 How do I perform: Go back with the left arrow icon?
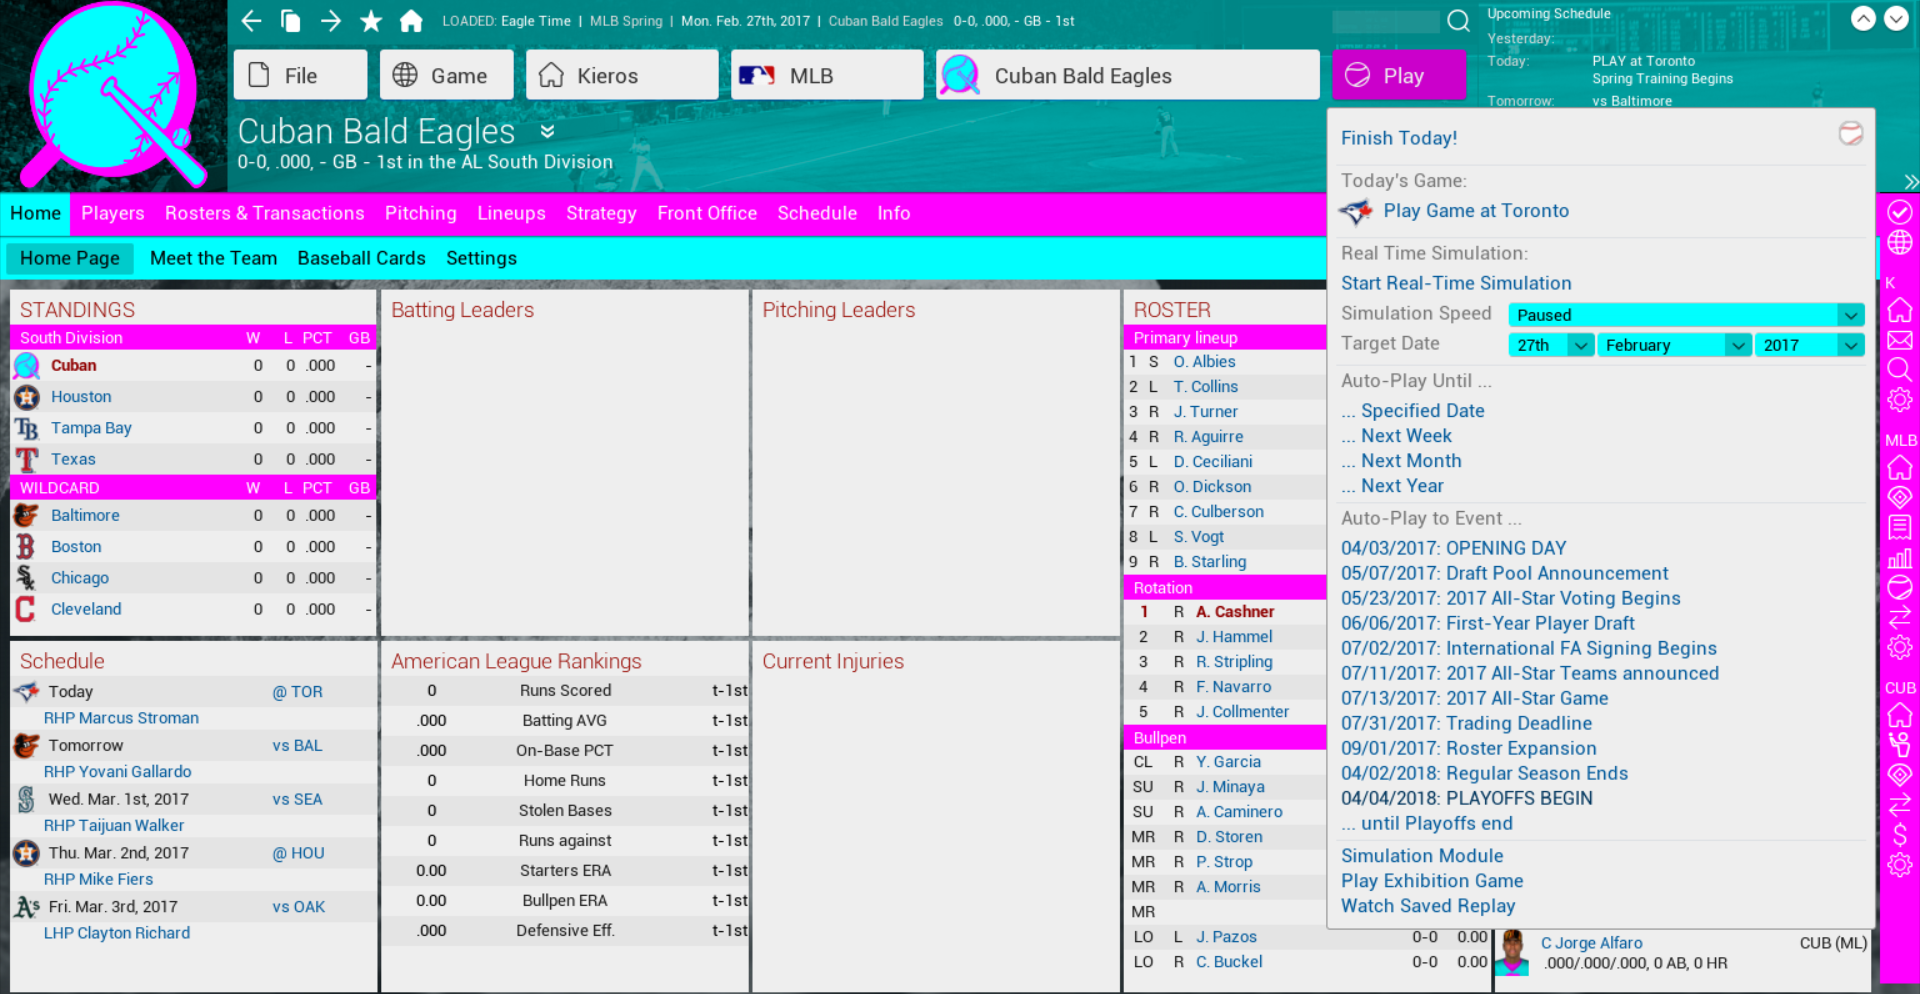coord(251,21)
